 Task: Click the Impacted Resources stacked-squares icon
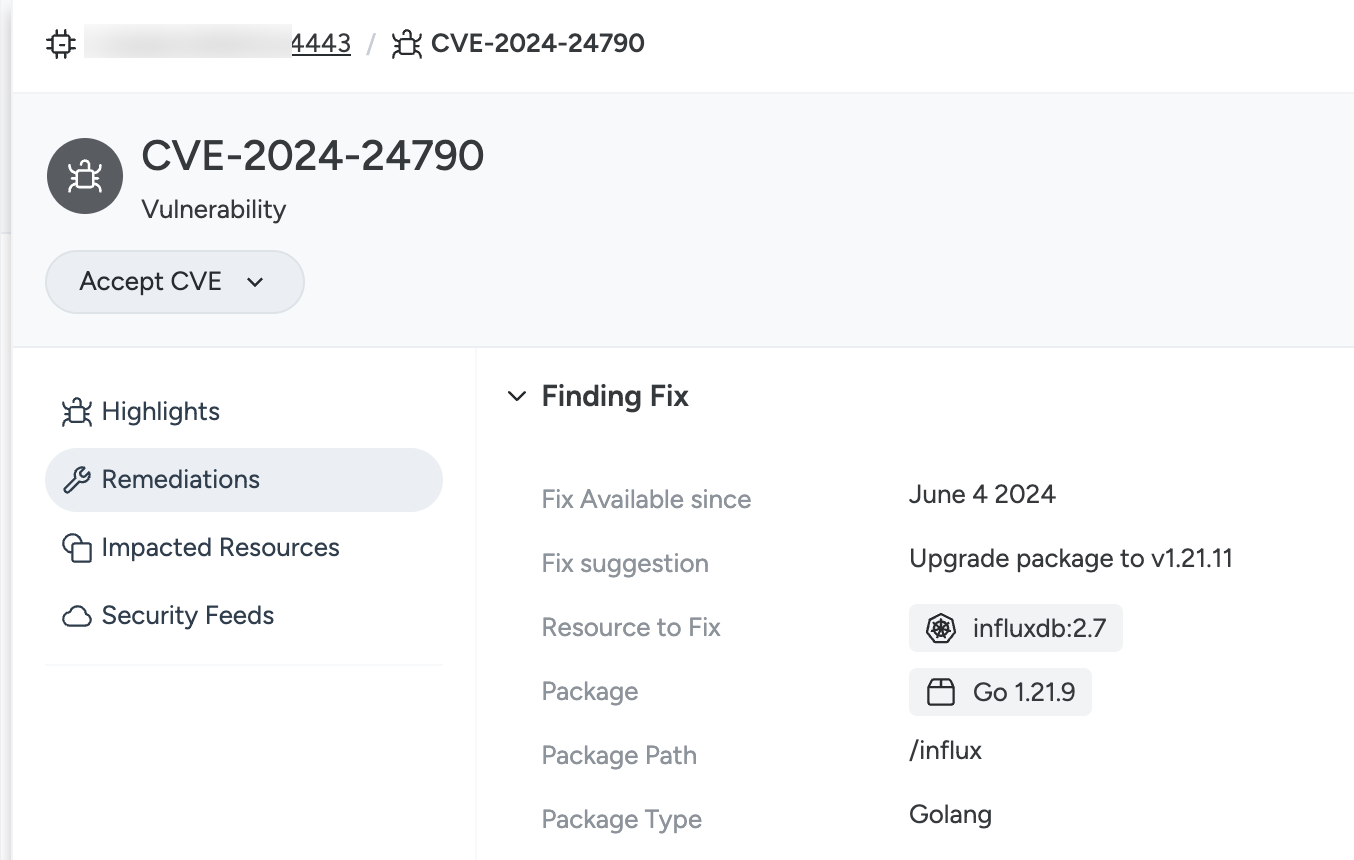(x=77, y=548)
